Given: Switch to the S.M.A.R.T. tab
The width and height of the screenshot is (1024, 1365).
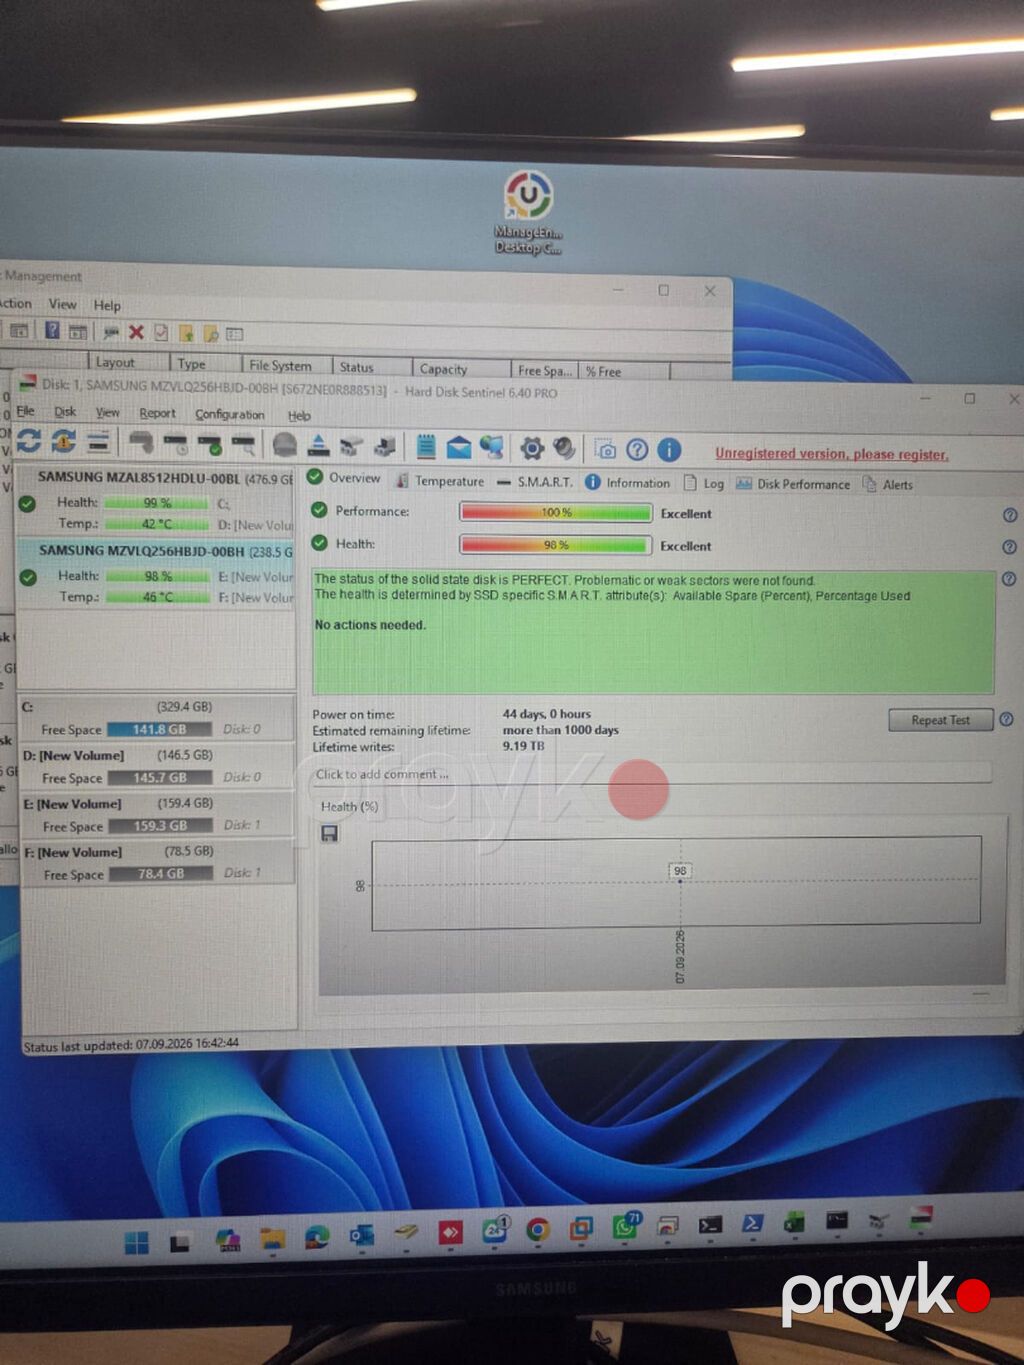Looking at the screenshot, I should 534,482.
